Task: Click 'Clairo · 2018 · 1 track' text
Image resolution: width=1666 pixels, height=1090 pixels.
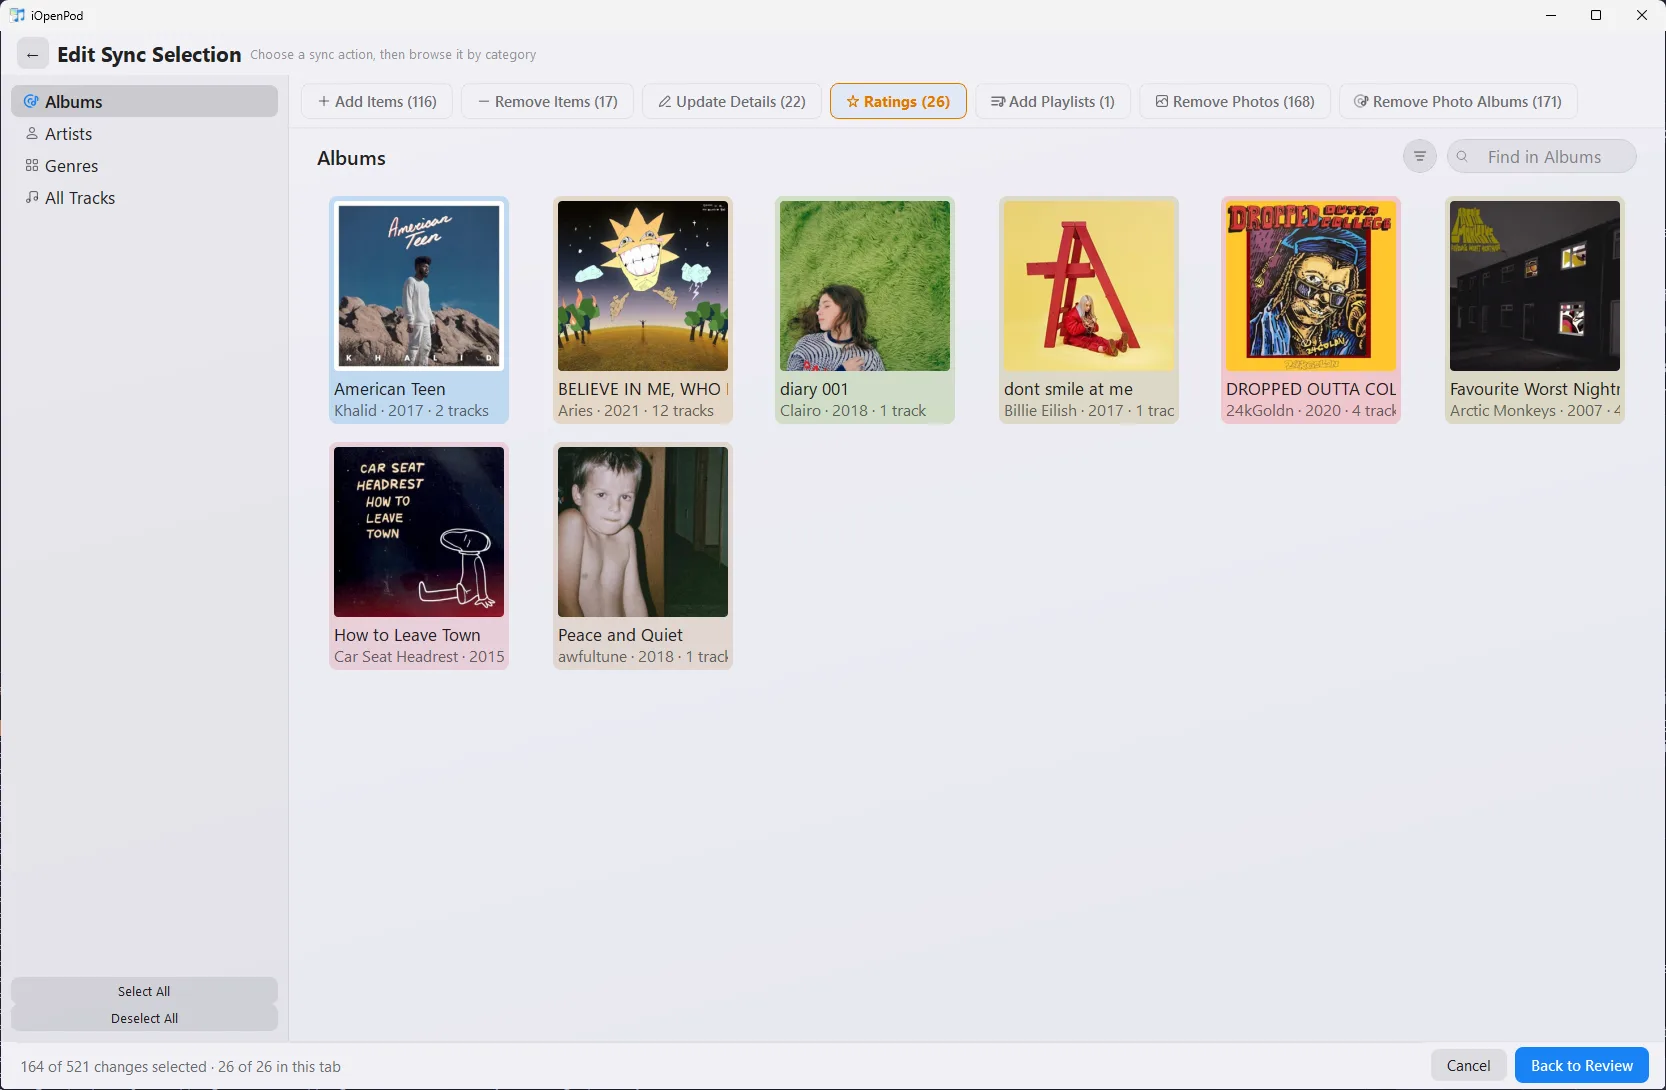Action: (853, 411)
